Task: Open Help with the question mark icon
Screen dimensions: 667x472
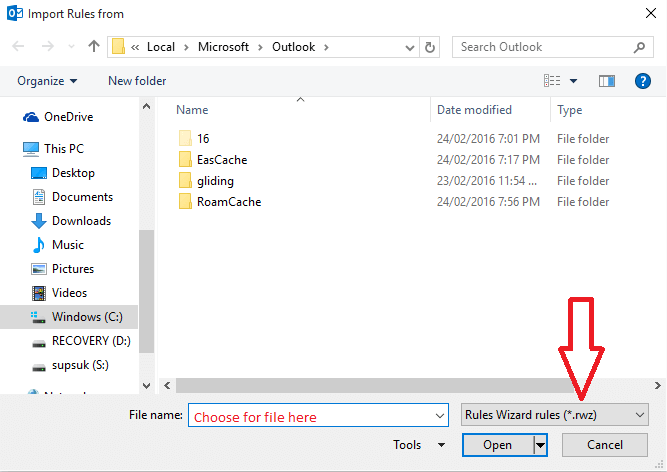Action: [642, 81]
